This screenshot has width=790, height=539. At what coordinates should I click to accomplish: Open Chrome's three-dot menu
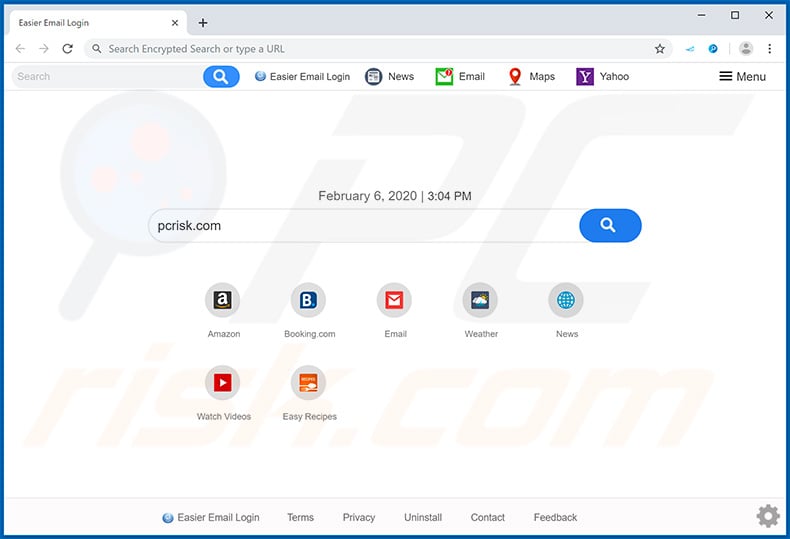[x=769, y=49]
